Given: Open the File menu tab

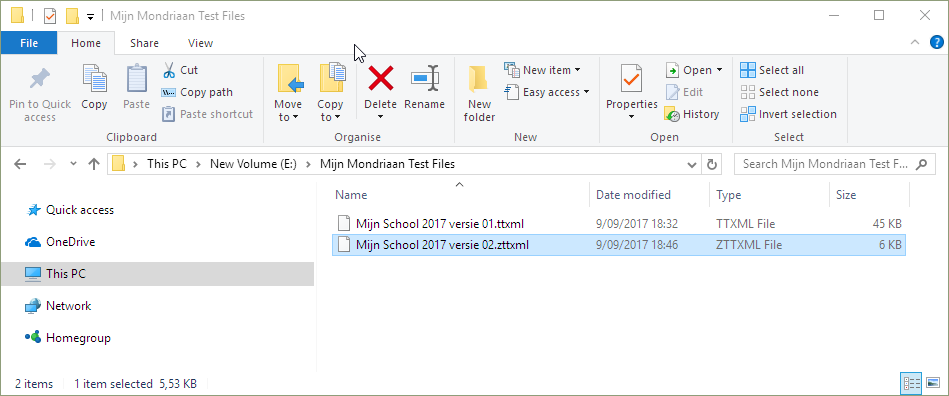Looking at the screenshot, I should (29, 43).
